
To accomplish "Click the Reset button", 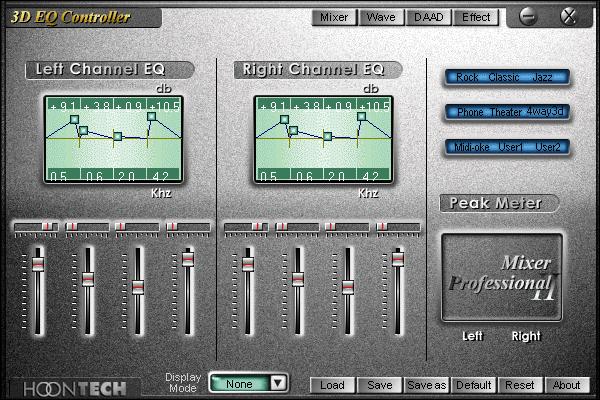I will pyautogui.click(x=520, y=385).
